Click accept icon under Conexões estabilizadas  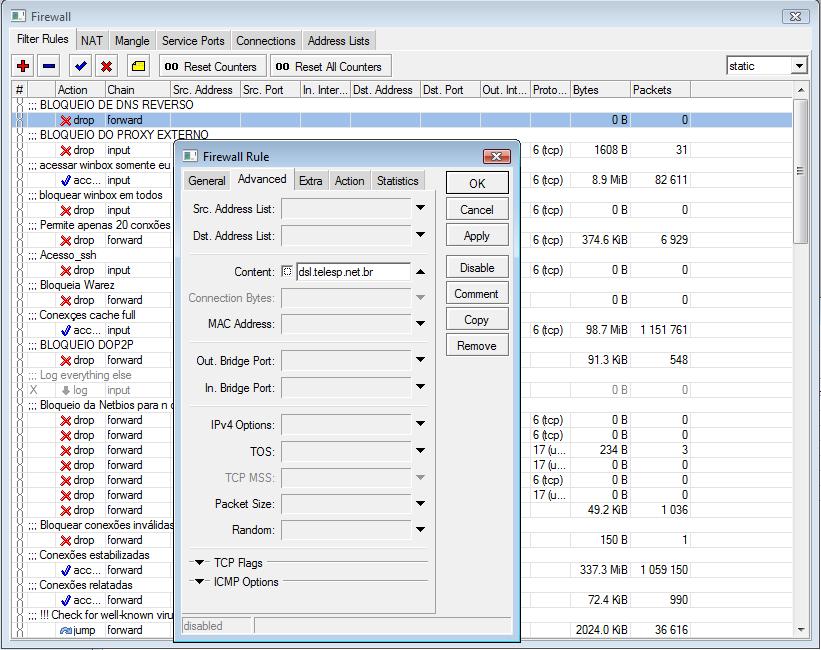[x=65, y=570]
